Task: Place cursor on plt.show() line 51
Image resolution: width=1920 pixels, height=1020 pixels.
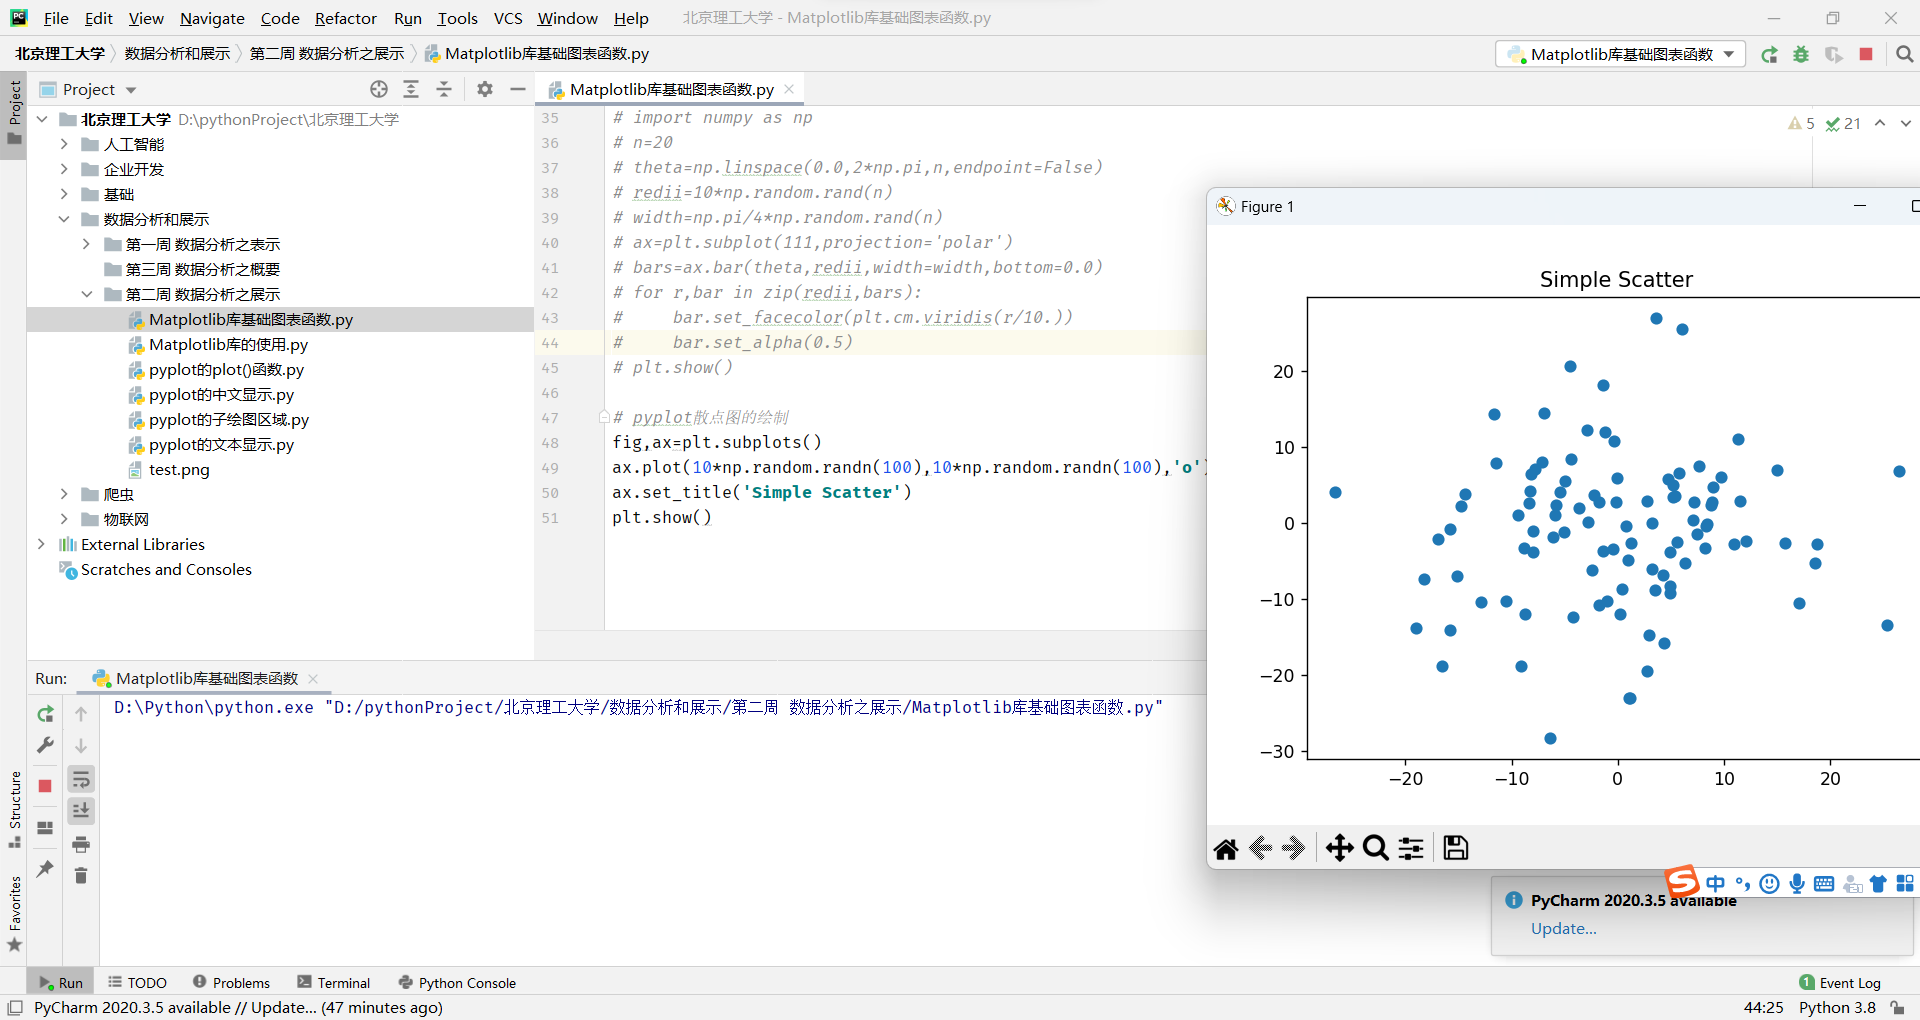Action: 662,518
